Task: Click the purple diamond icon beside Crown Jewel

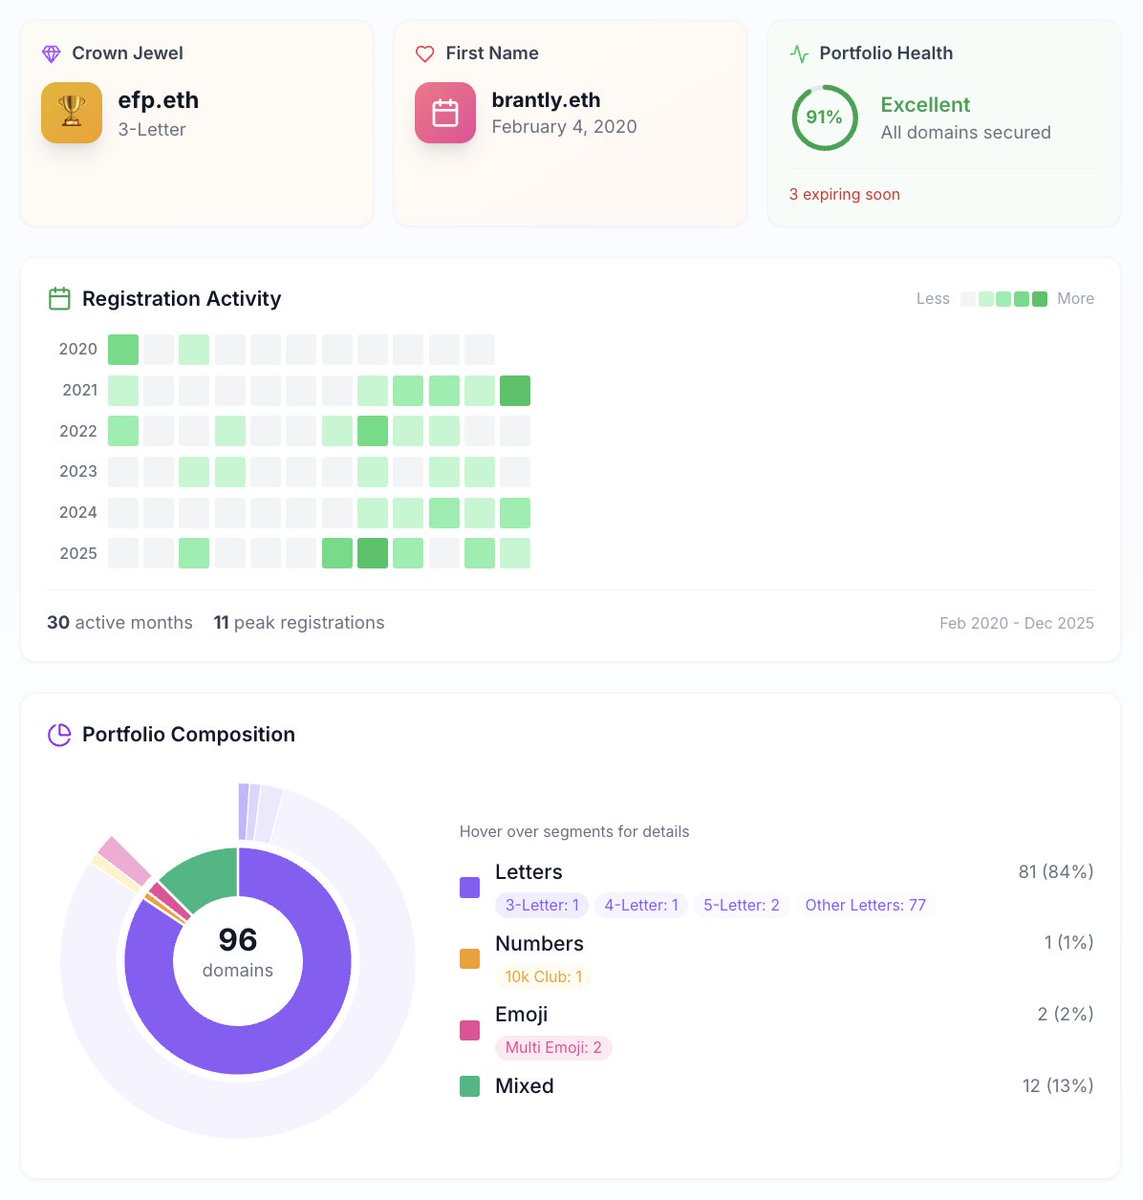Action: 50,53
